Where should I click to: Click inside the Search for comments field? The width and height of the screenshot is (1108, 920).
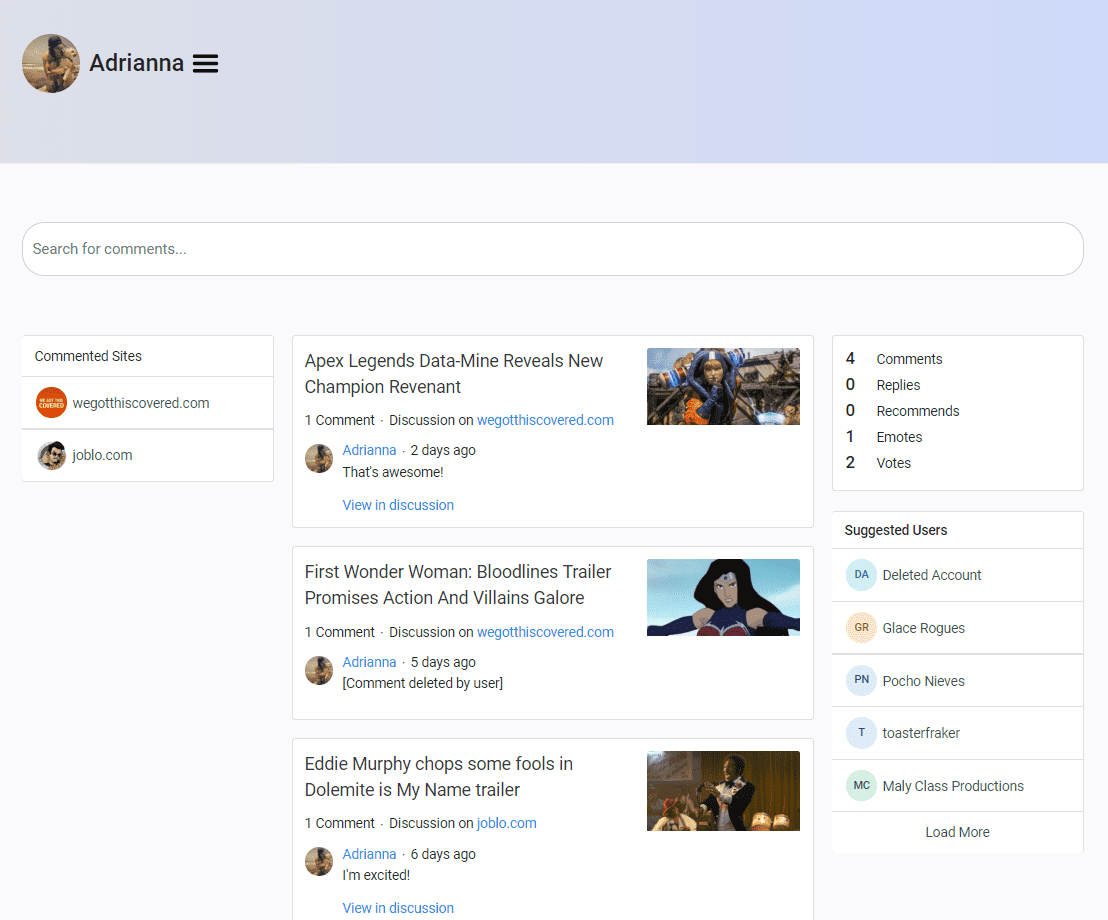tap(552, 249)
